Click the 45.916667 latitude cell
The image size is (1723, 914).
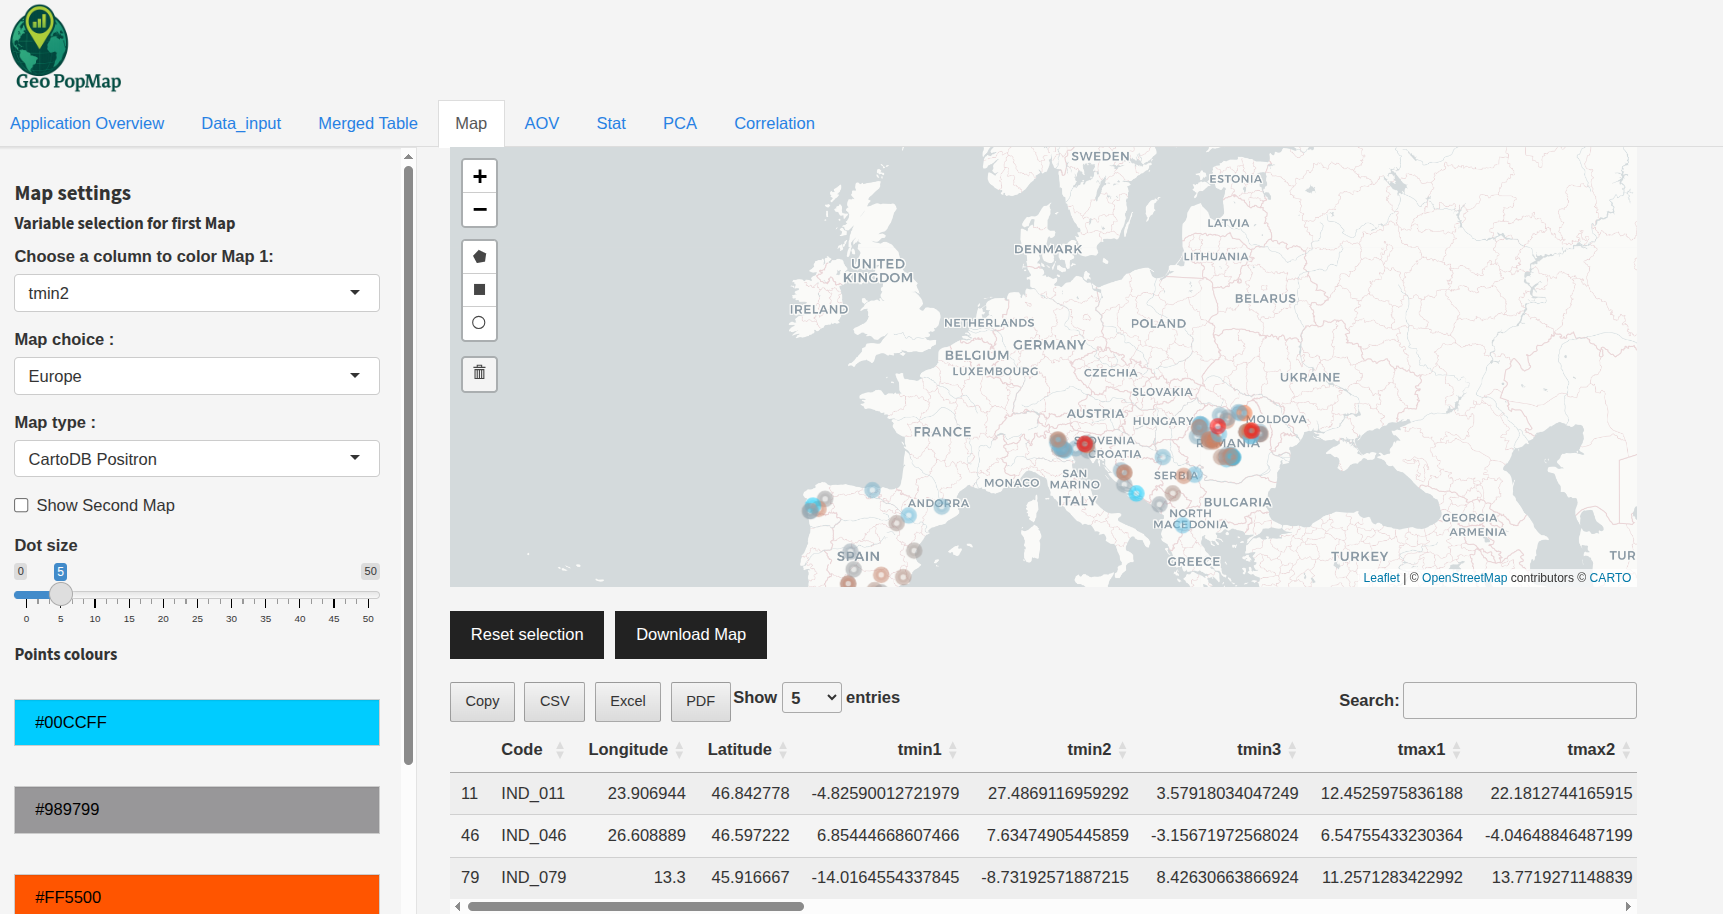tap(750, 877)
